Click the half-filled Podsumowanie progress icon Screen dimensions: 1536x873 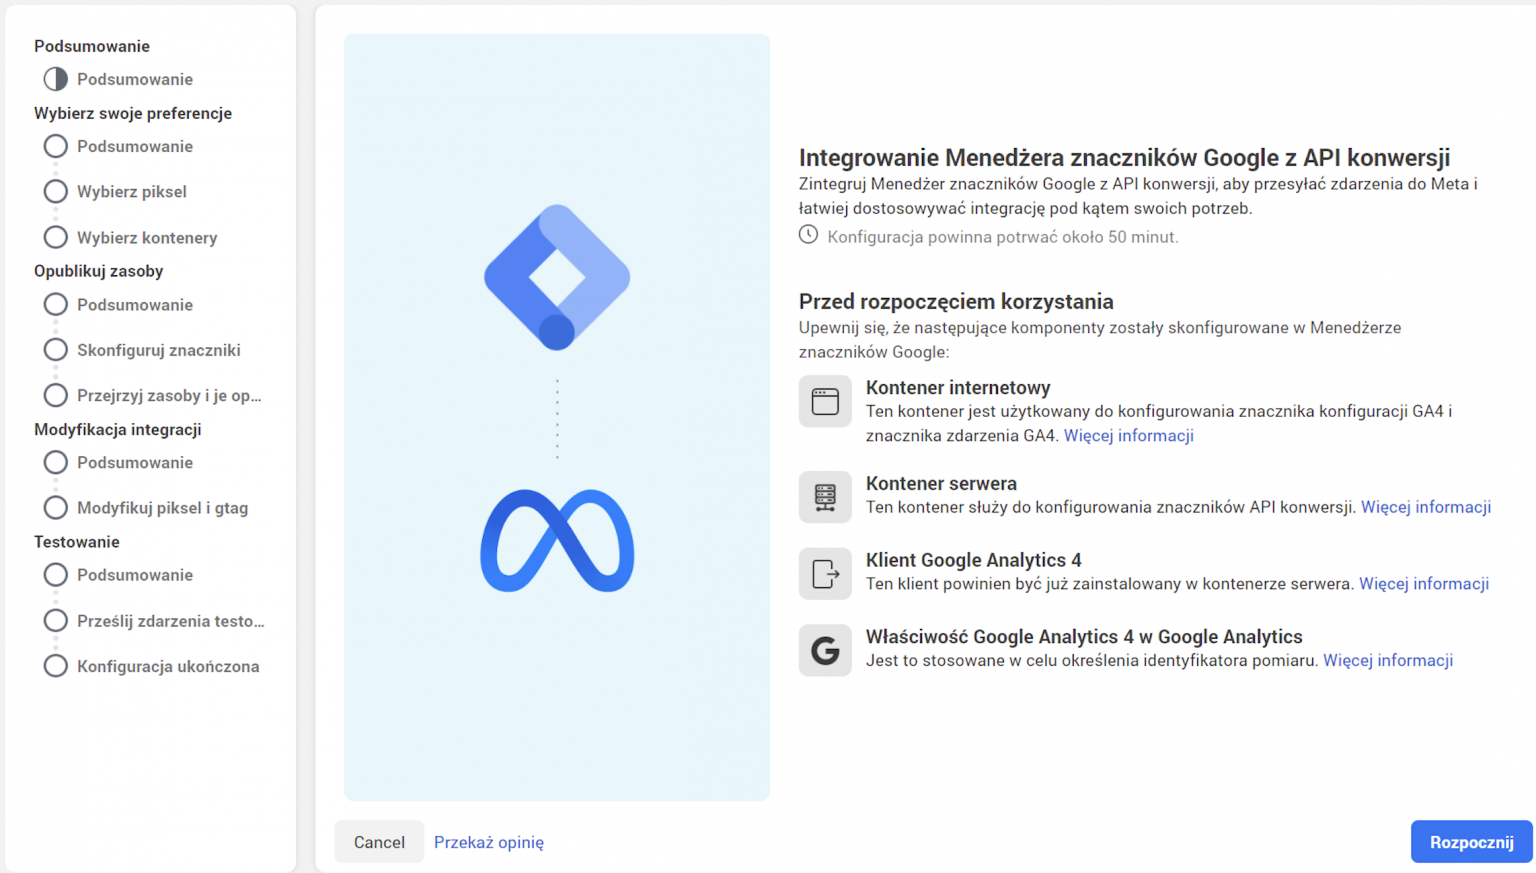coord(56,79)
